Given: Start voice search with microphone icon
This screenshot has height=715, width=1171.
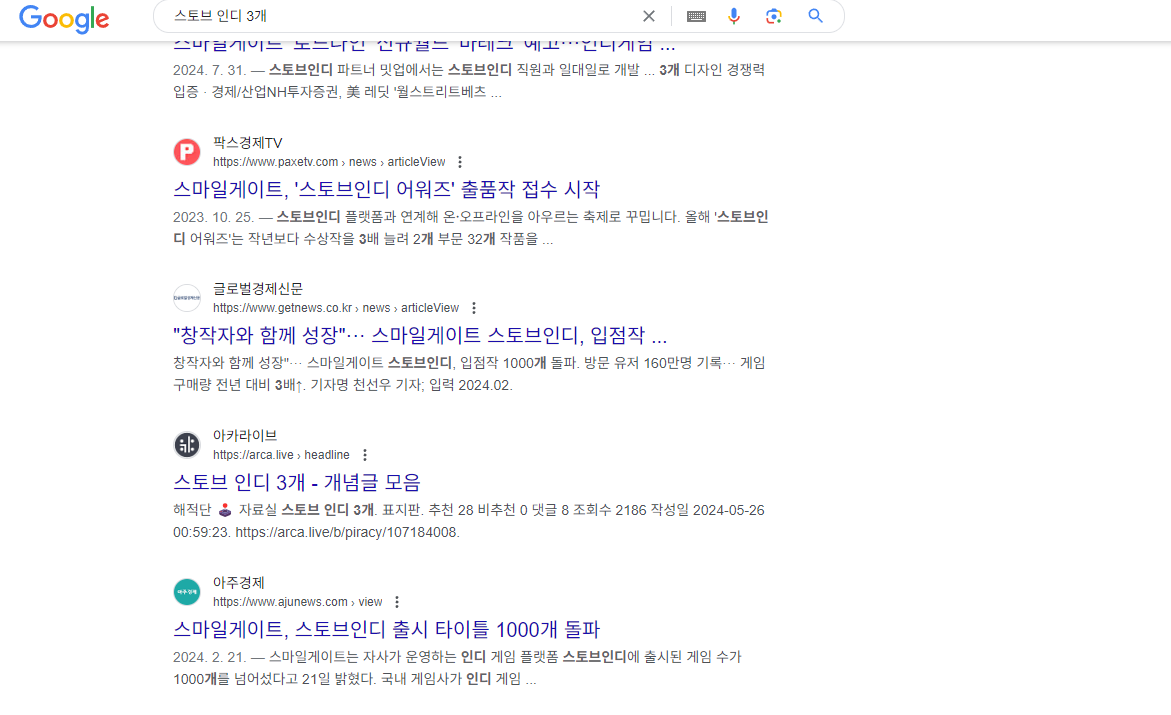Looking at the screenshot, I should [x=734, y=16].
